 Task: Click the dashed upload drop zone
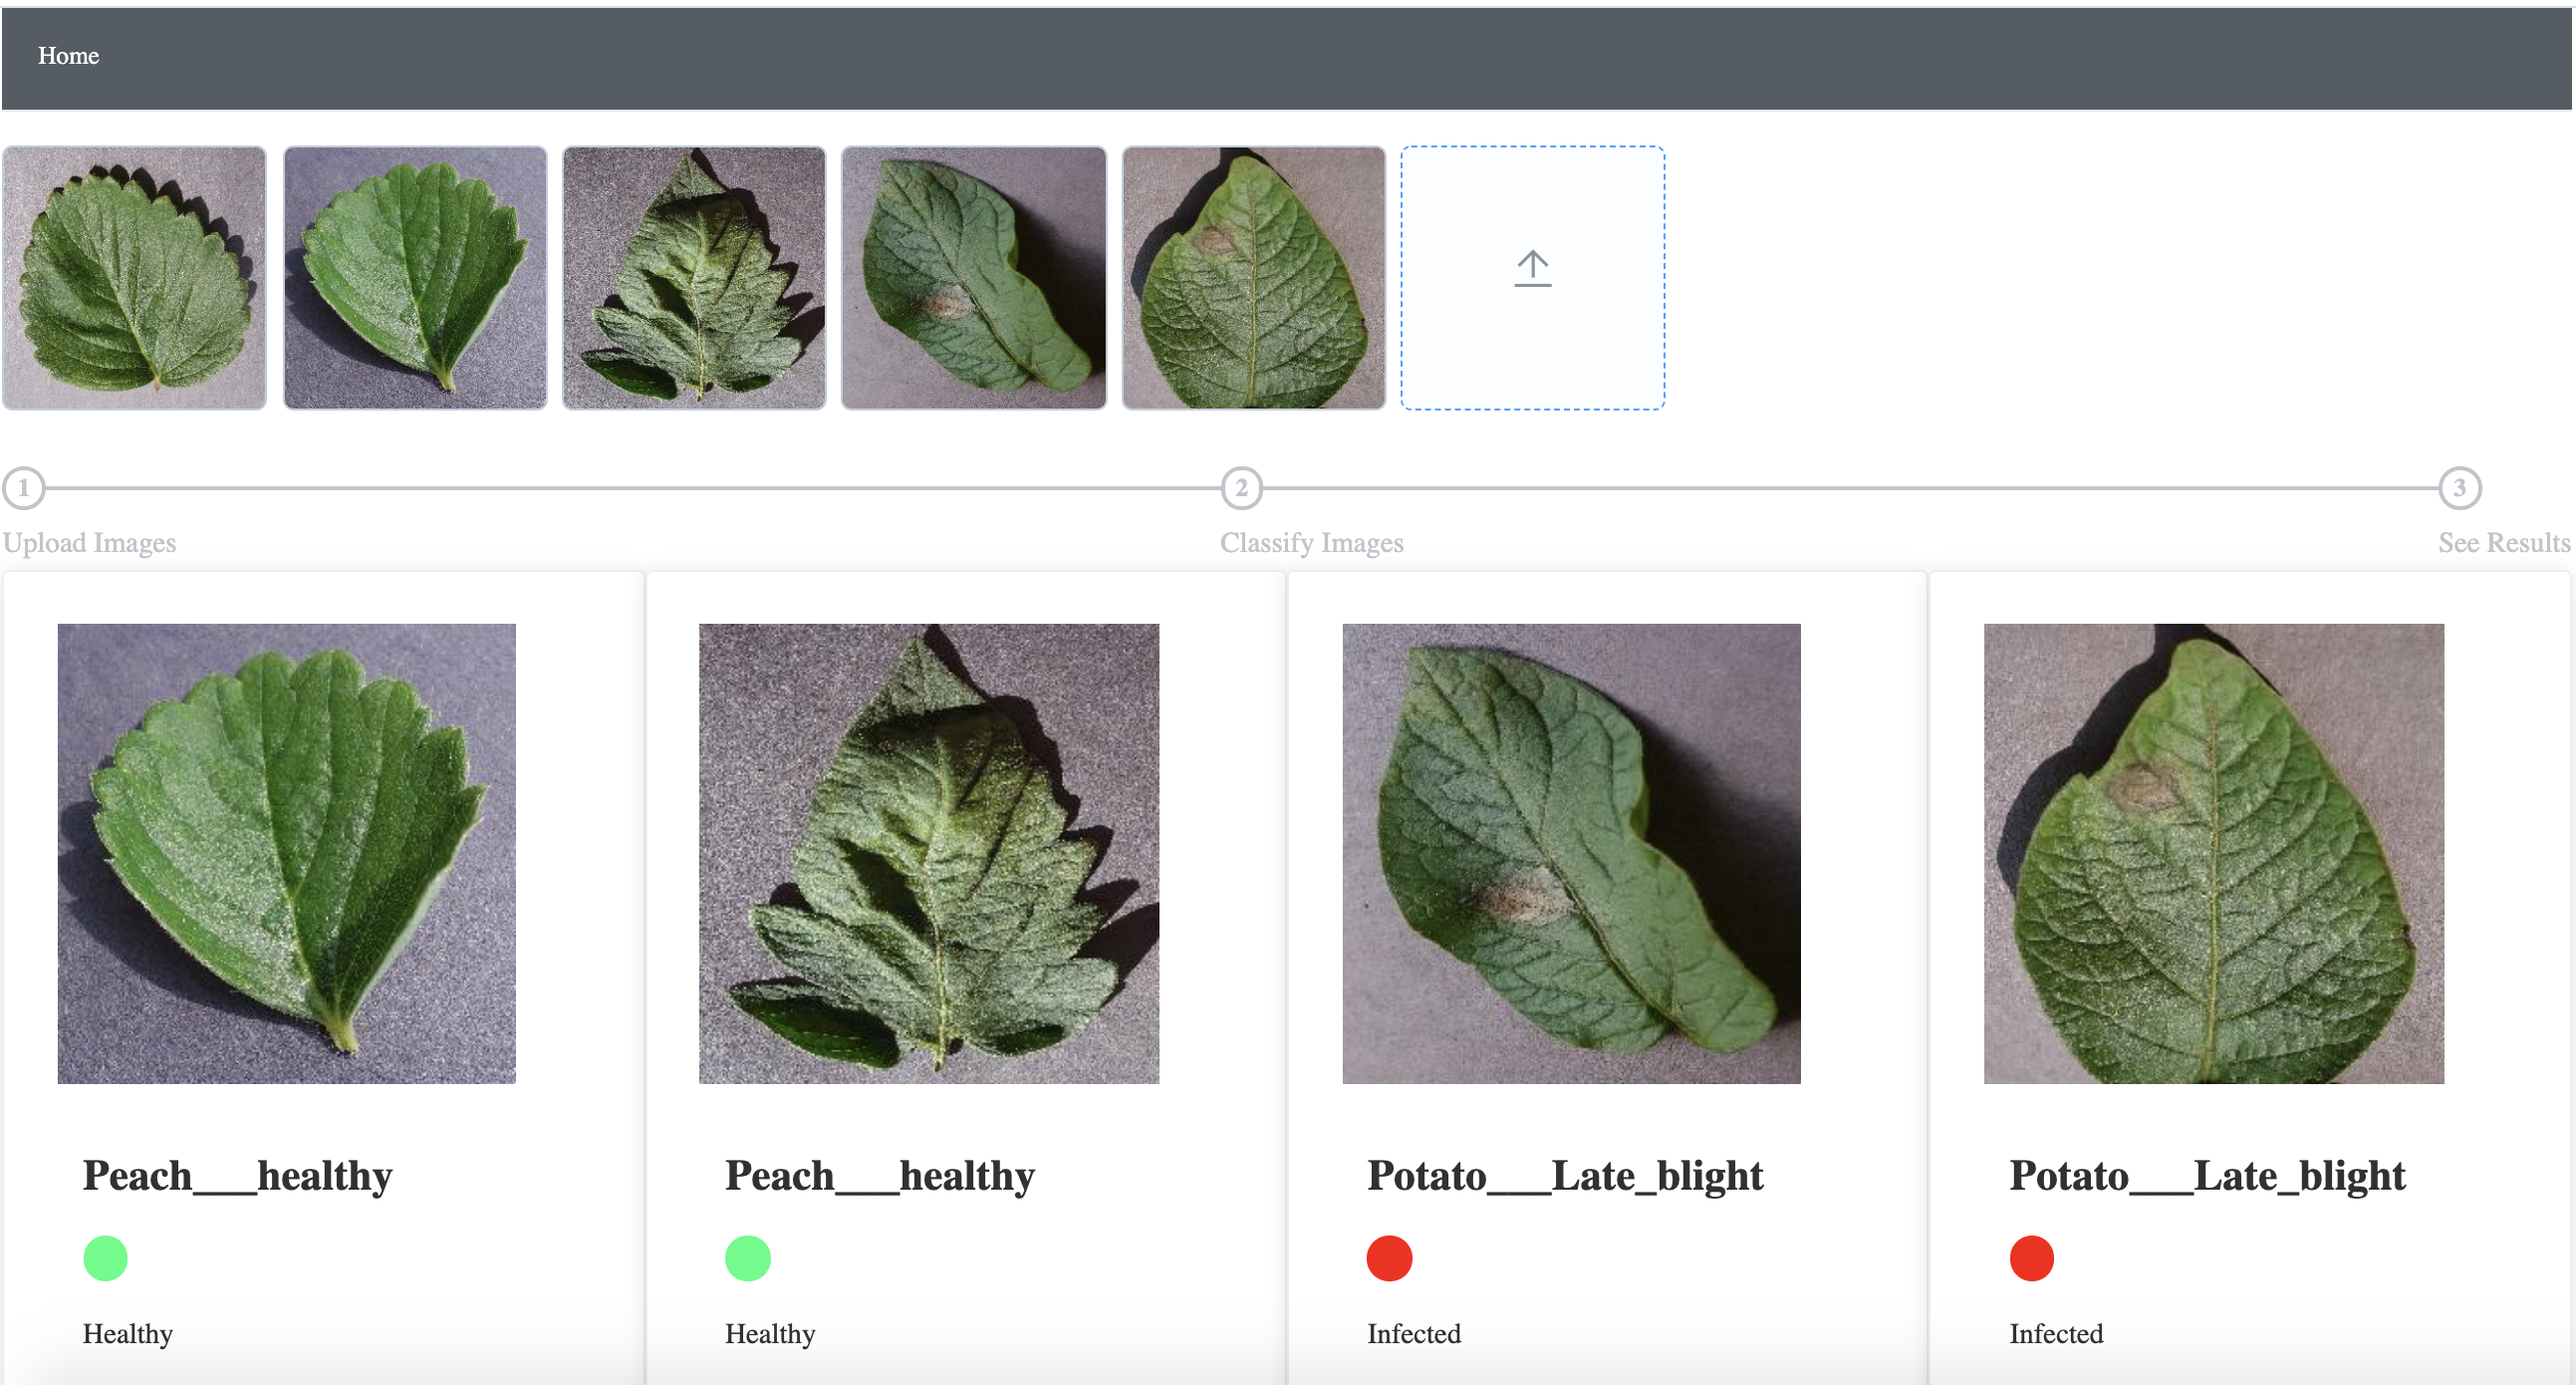point(1532,350)
